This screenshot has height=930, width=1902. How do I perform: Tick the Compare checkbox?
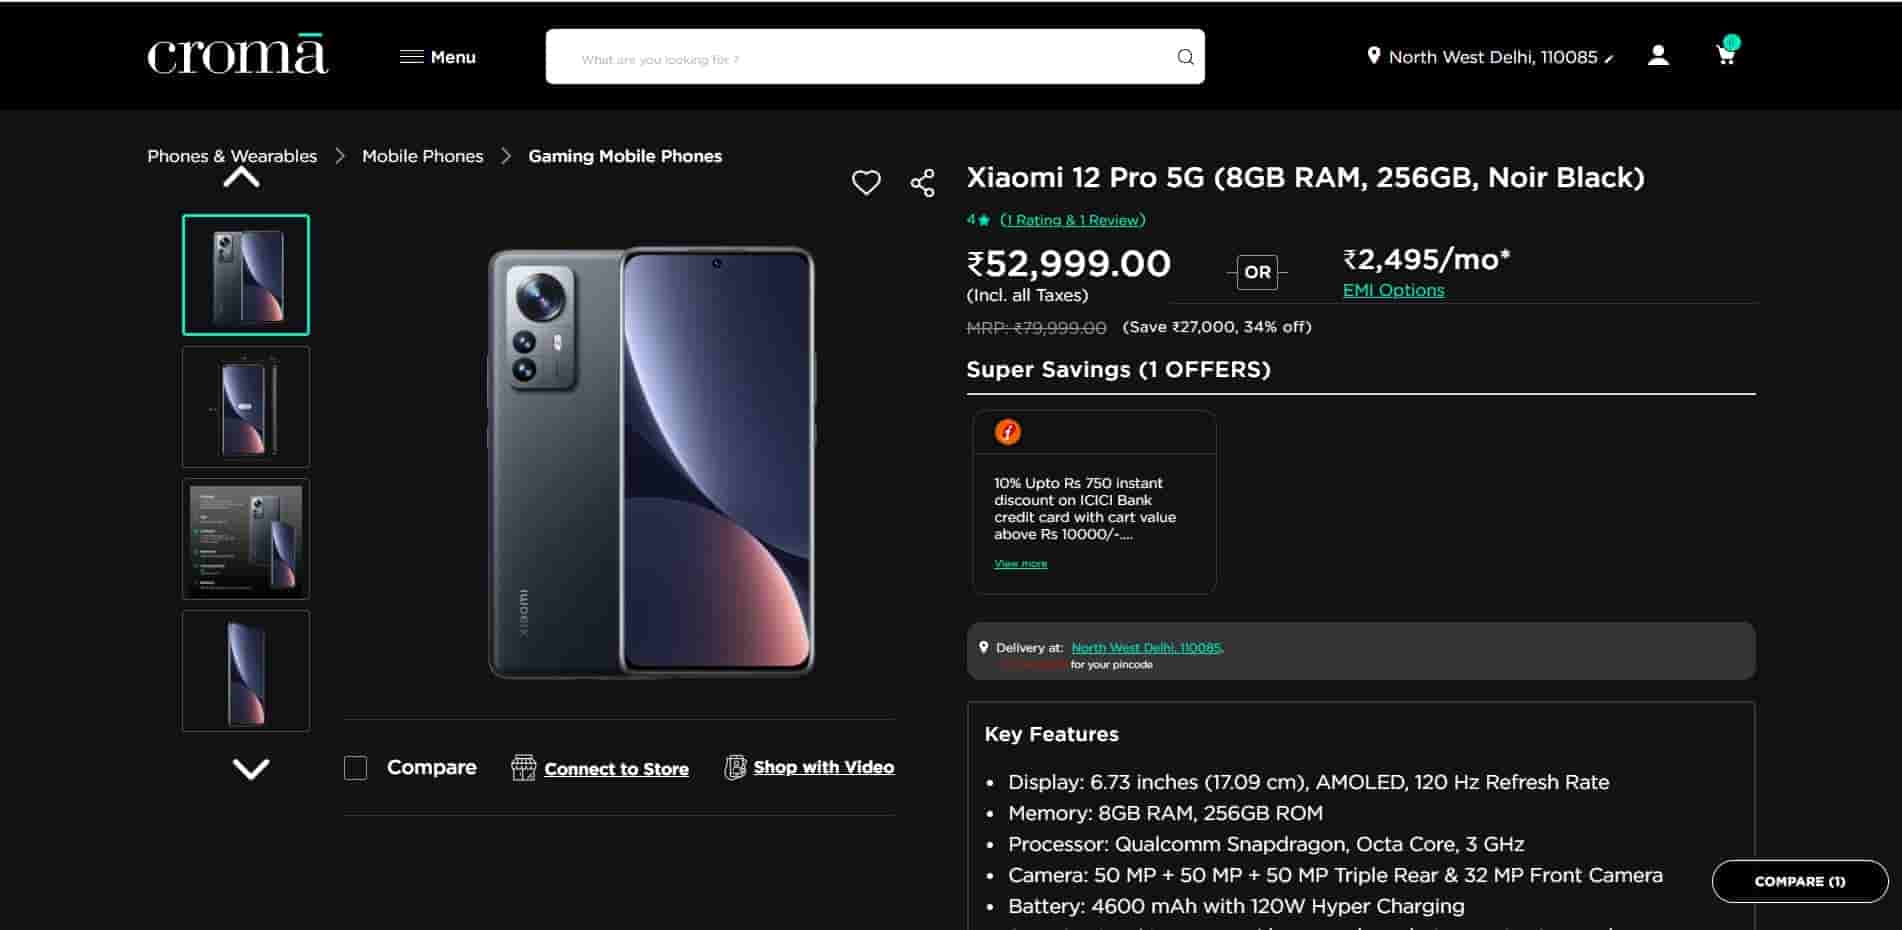tap(355, 768)
